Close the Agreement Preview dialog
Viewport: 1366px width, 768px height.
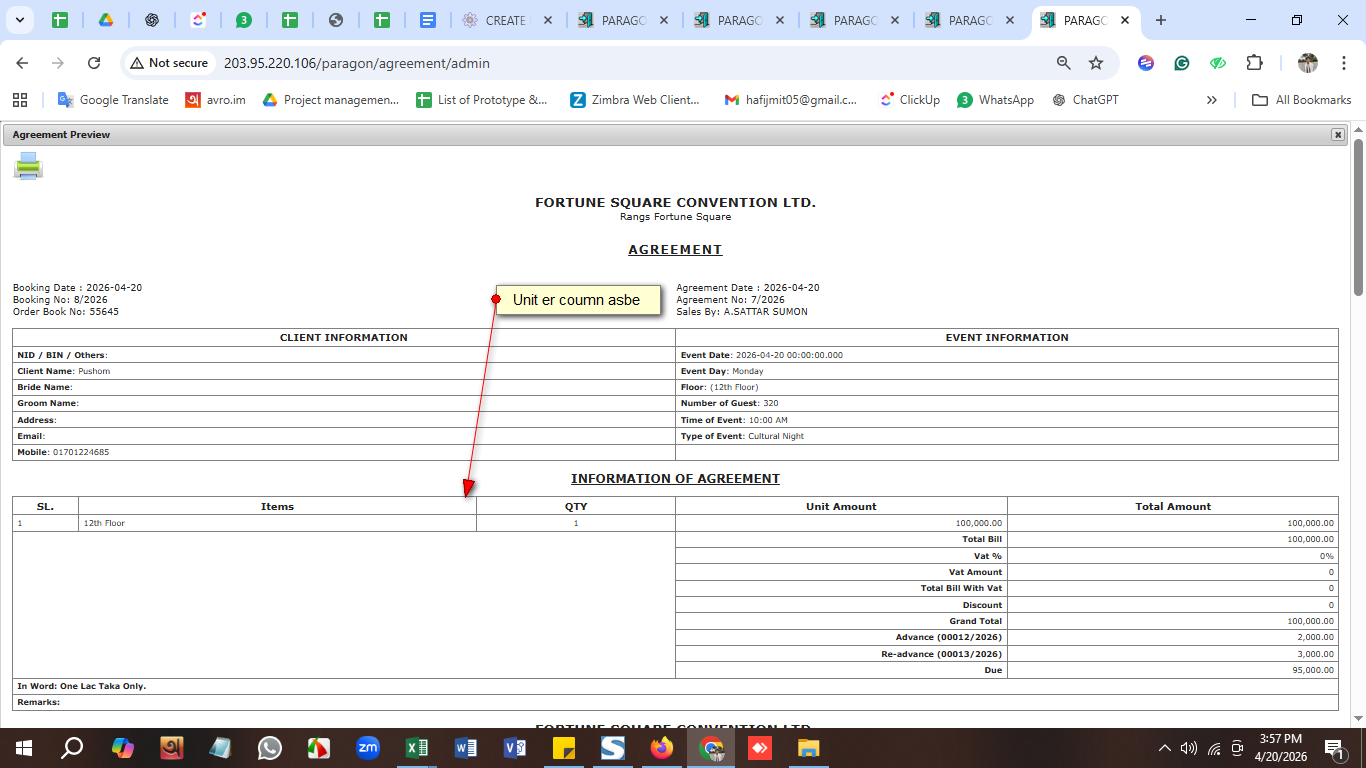click(x=1337, y=134)
